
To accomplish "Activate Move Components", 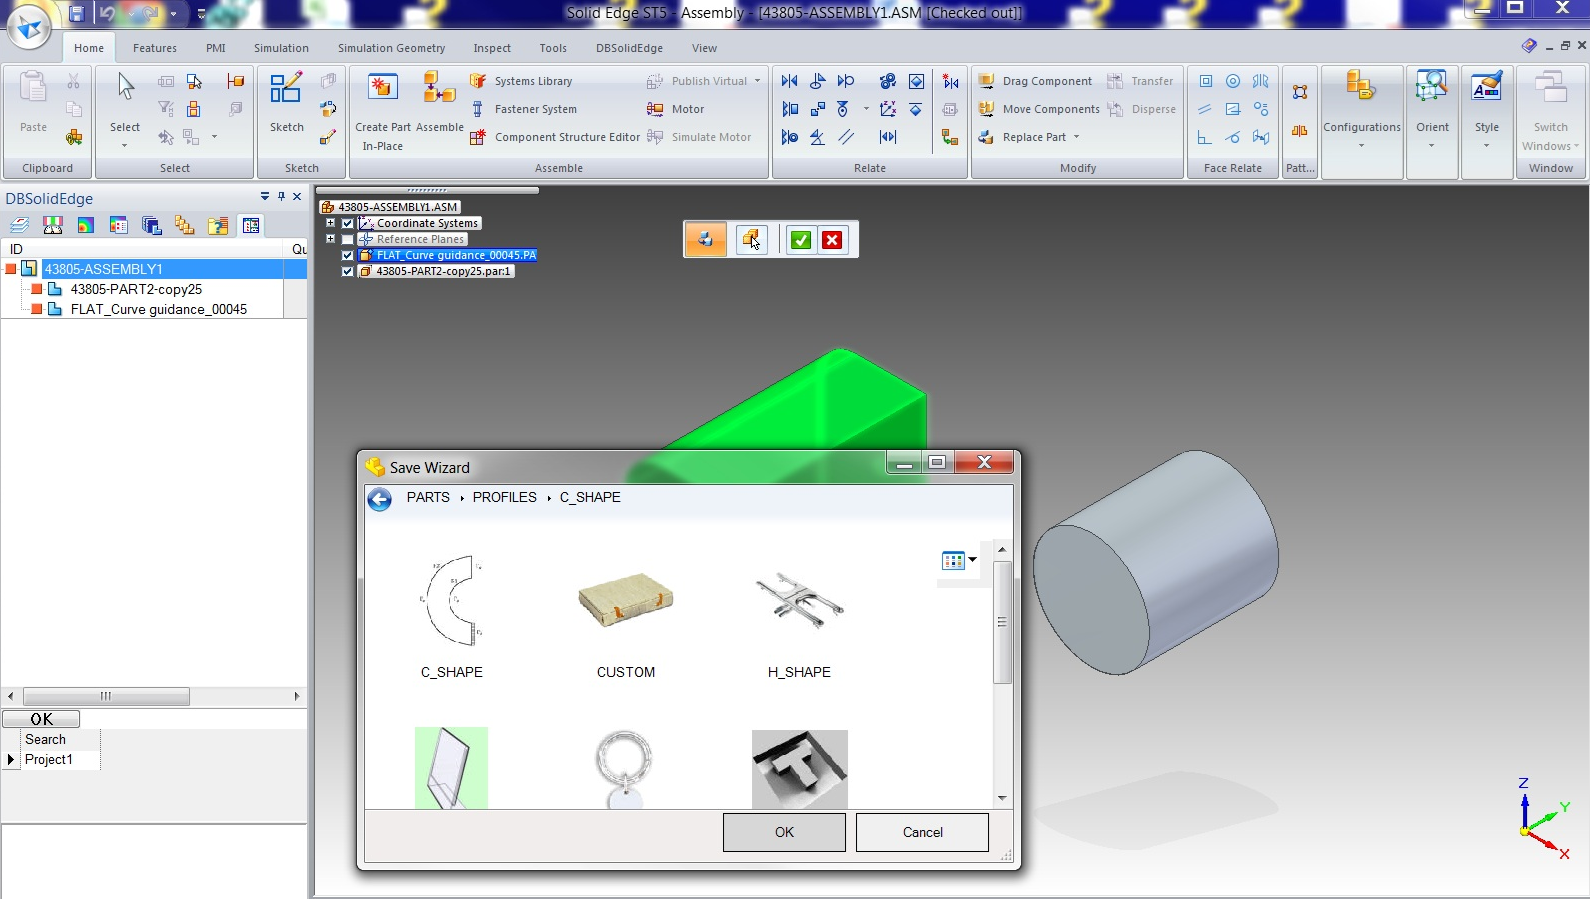I will coord(1039,109).
